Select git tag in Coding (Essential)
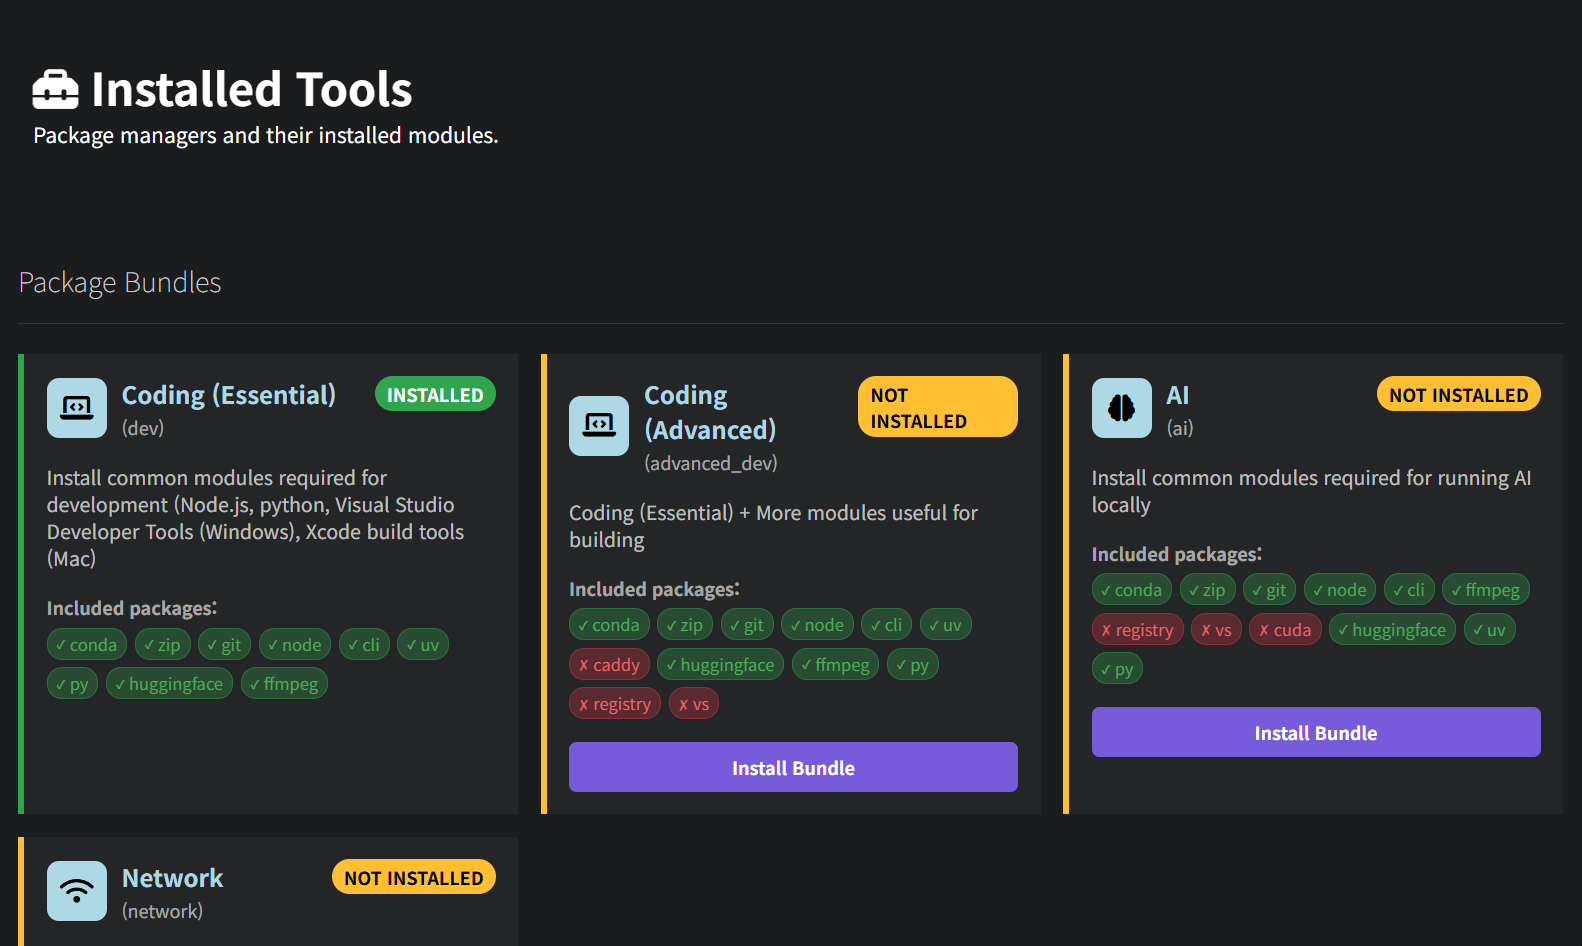The width and height of the screenshot is (1582, 946). (225, 645)
